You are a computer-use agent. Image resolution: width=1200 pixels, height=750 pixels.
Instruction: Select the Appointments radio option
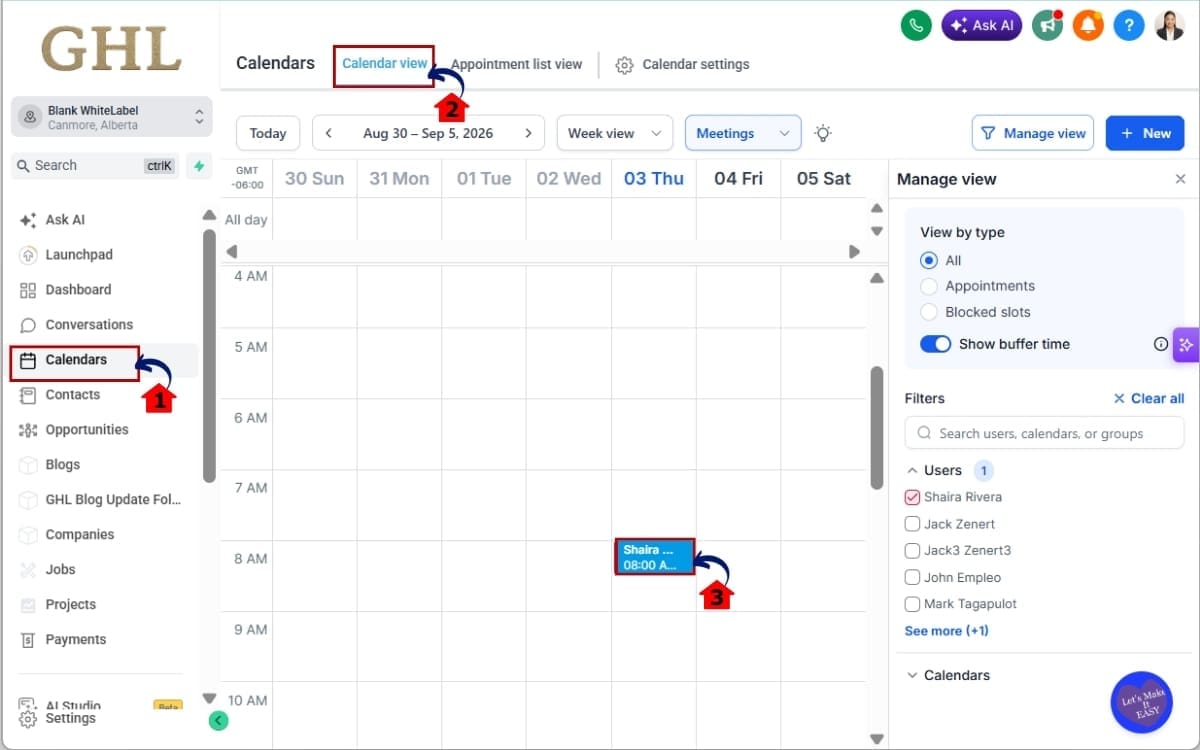(929, 286)
